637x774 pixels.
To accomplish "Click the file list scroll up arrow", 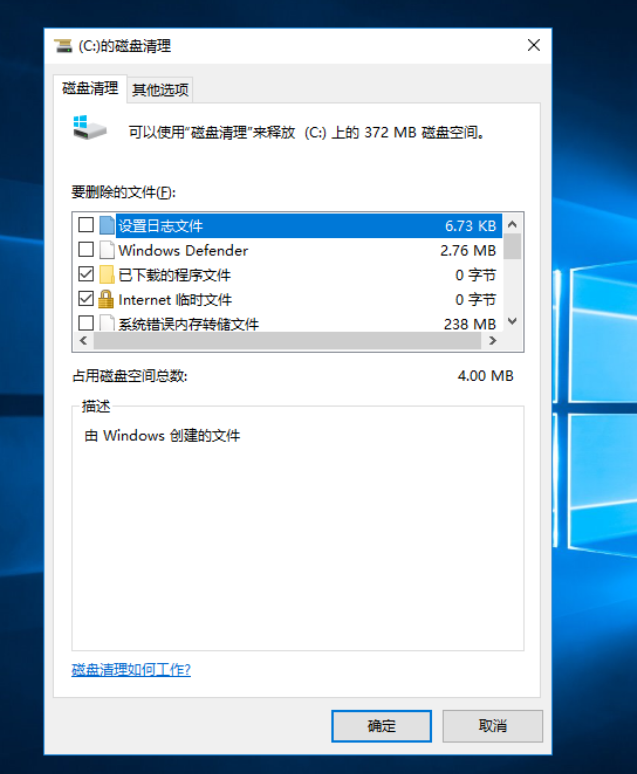I will (x=513, y=224).
